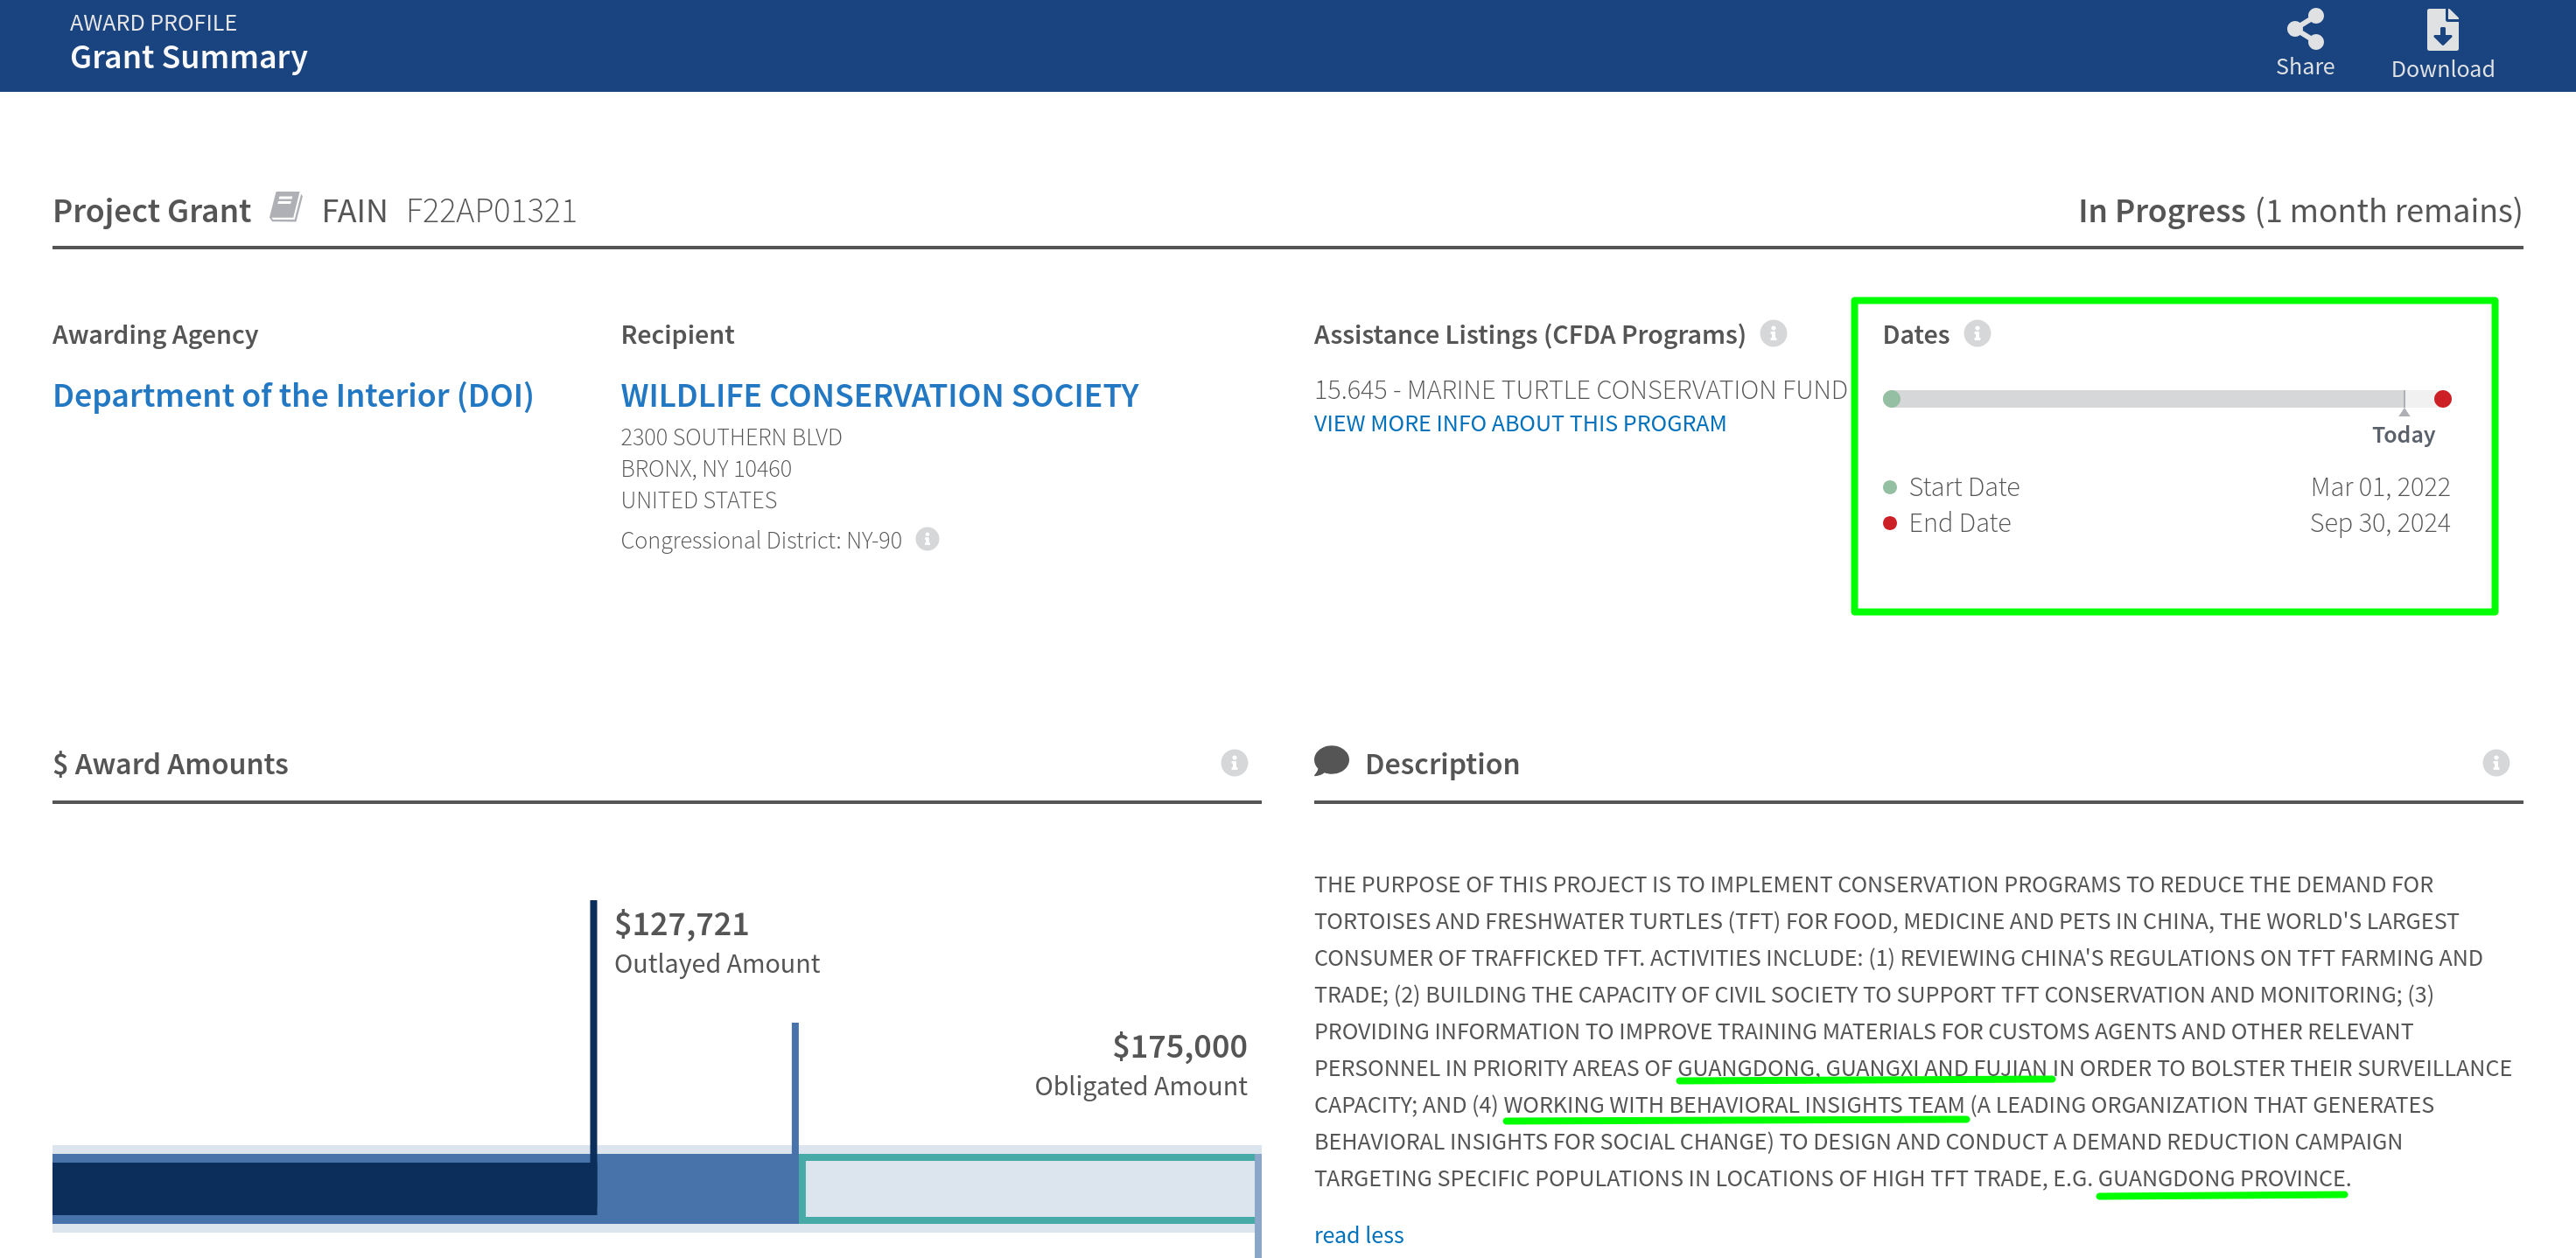
Task: Click the dark navy outlayed amount bar
Action: 324,1188
